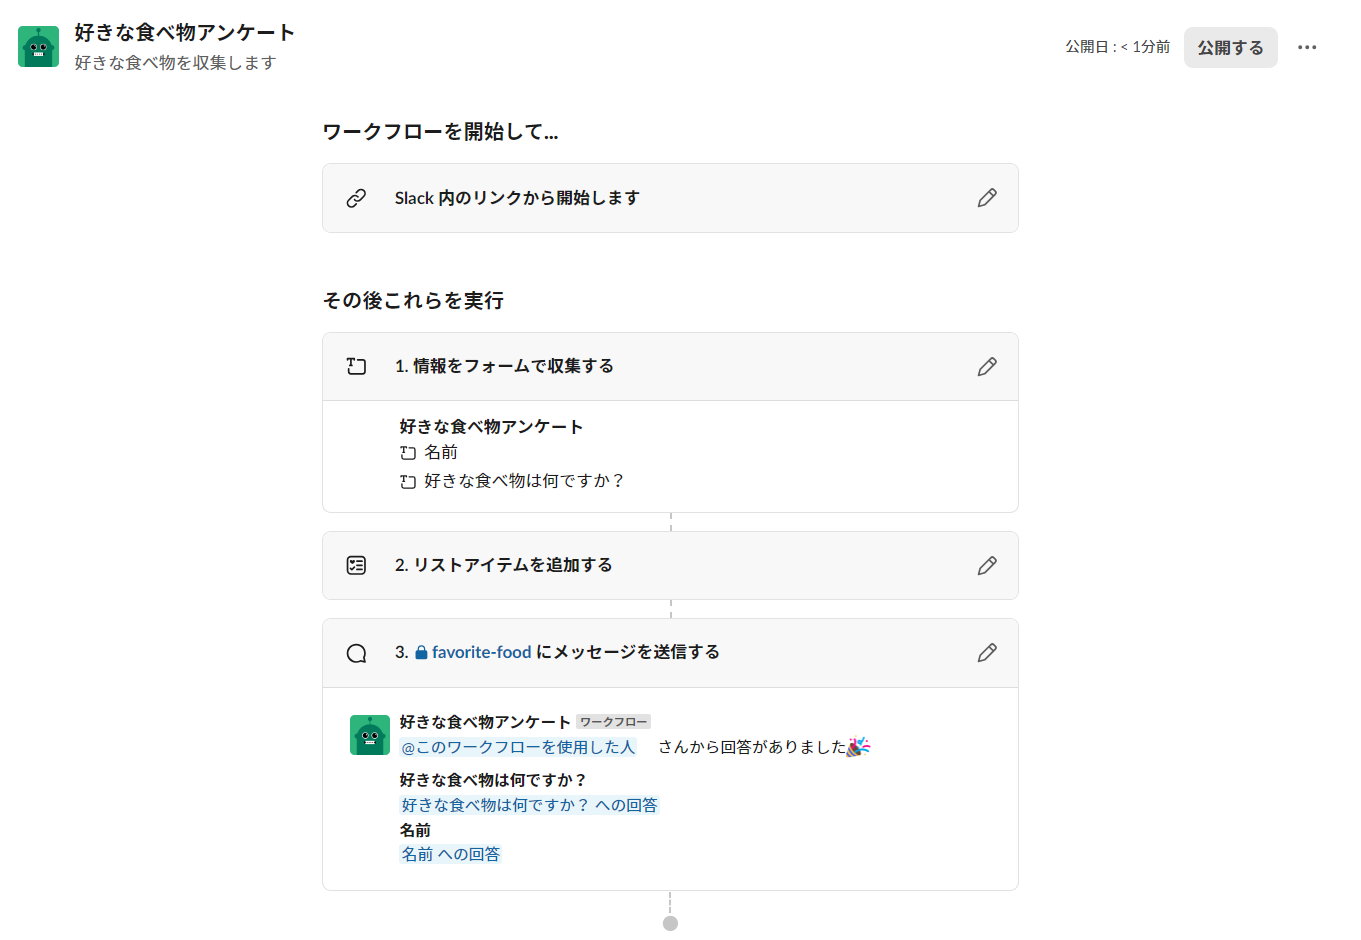Open step 1. 情報をフォームで収集する
The image size is (1361, 940).
pos(670,367)
